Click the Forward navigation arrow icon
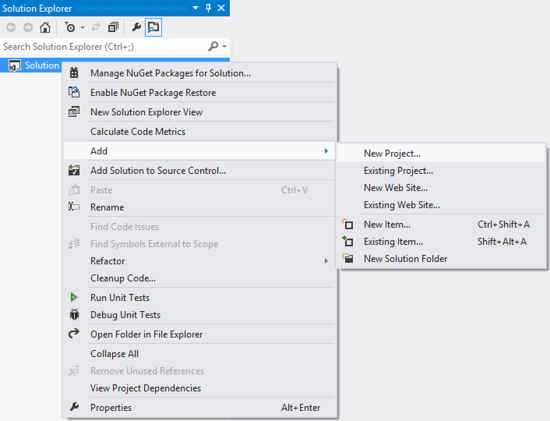This screenshot has height=421, width=550. point(28,27)
